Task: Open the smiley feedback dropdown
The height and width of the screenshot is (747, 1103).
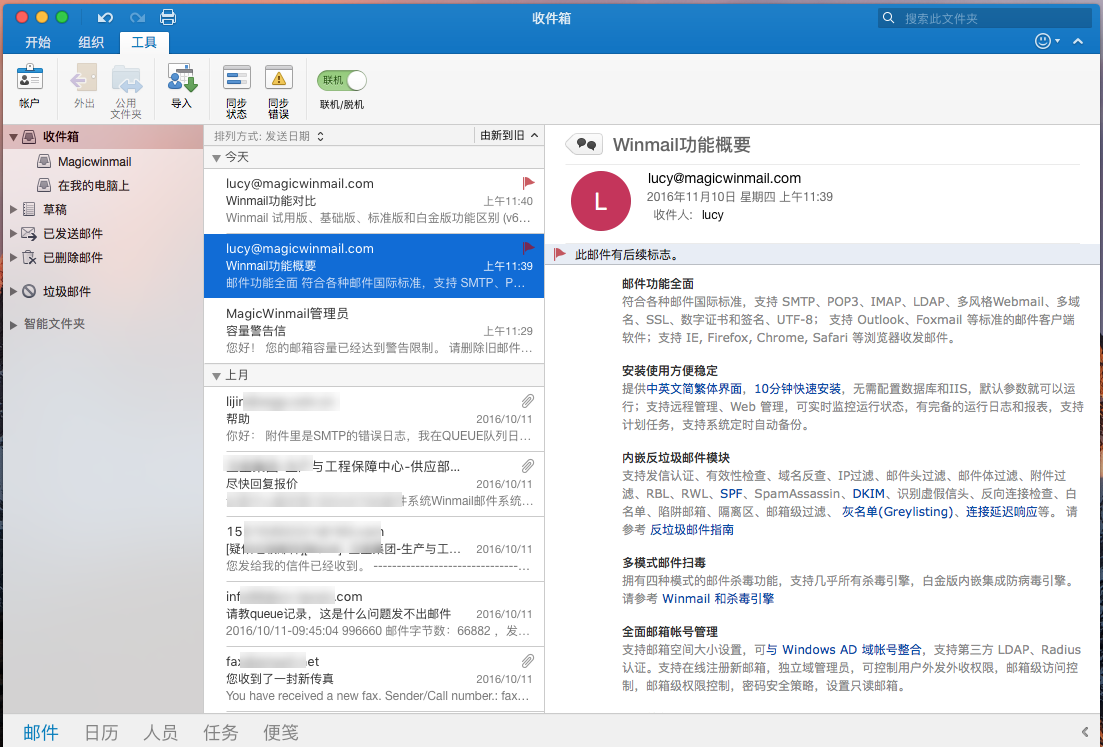Action: (1047, 41)
